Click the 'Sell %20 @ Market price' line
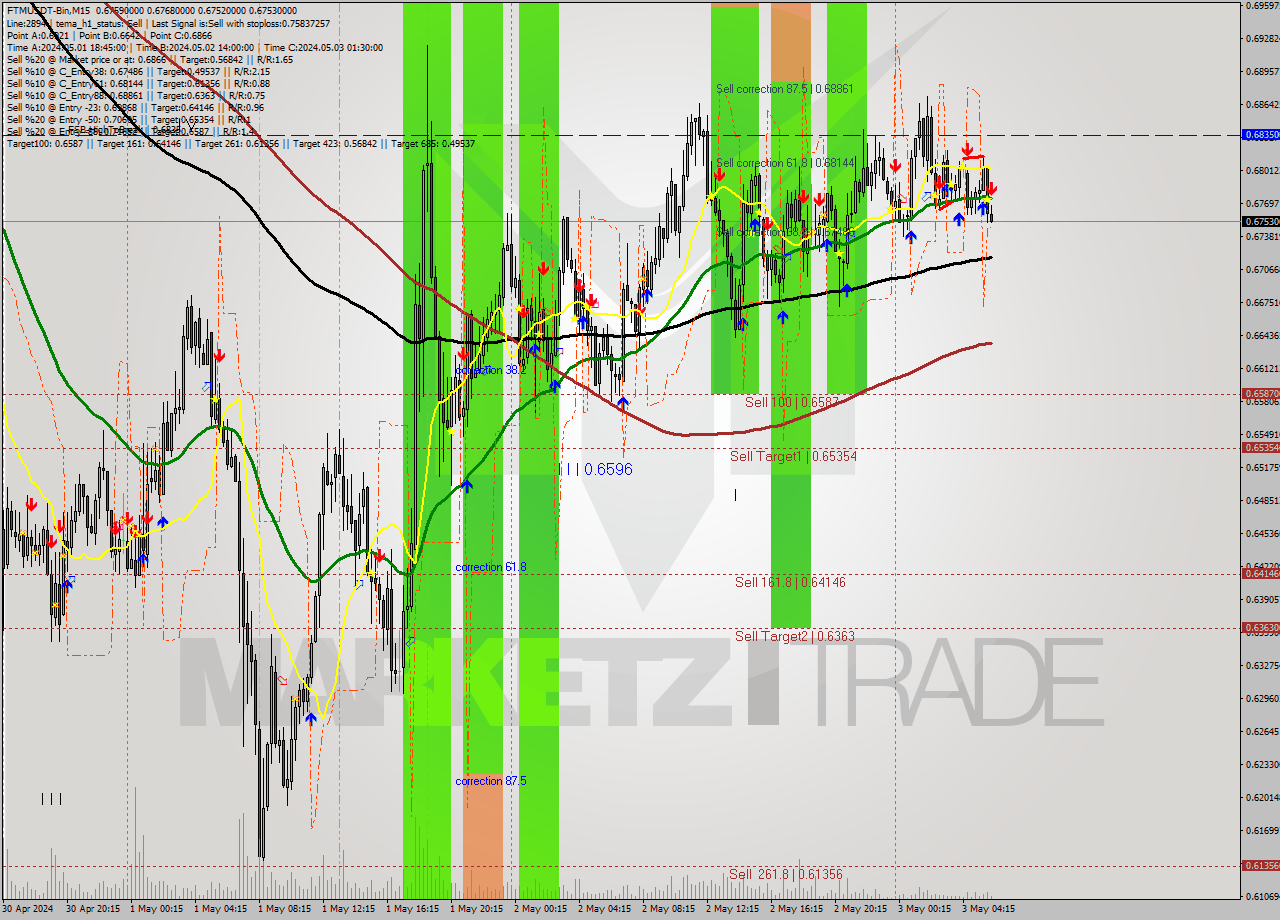 tap(149, 59)
